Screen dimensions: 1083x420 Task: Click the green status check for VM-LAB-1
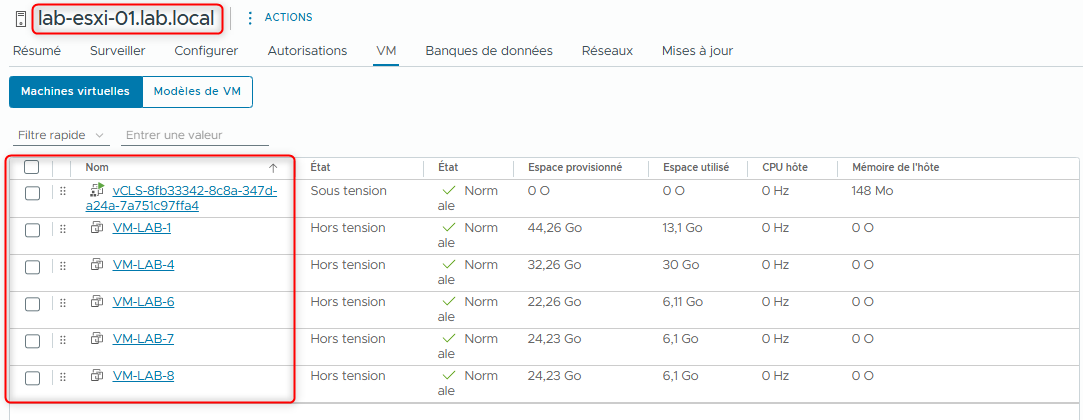click(449, 227)
